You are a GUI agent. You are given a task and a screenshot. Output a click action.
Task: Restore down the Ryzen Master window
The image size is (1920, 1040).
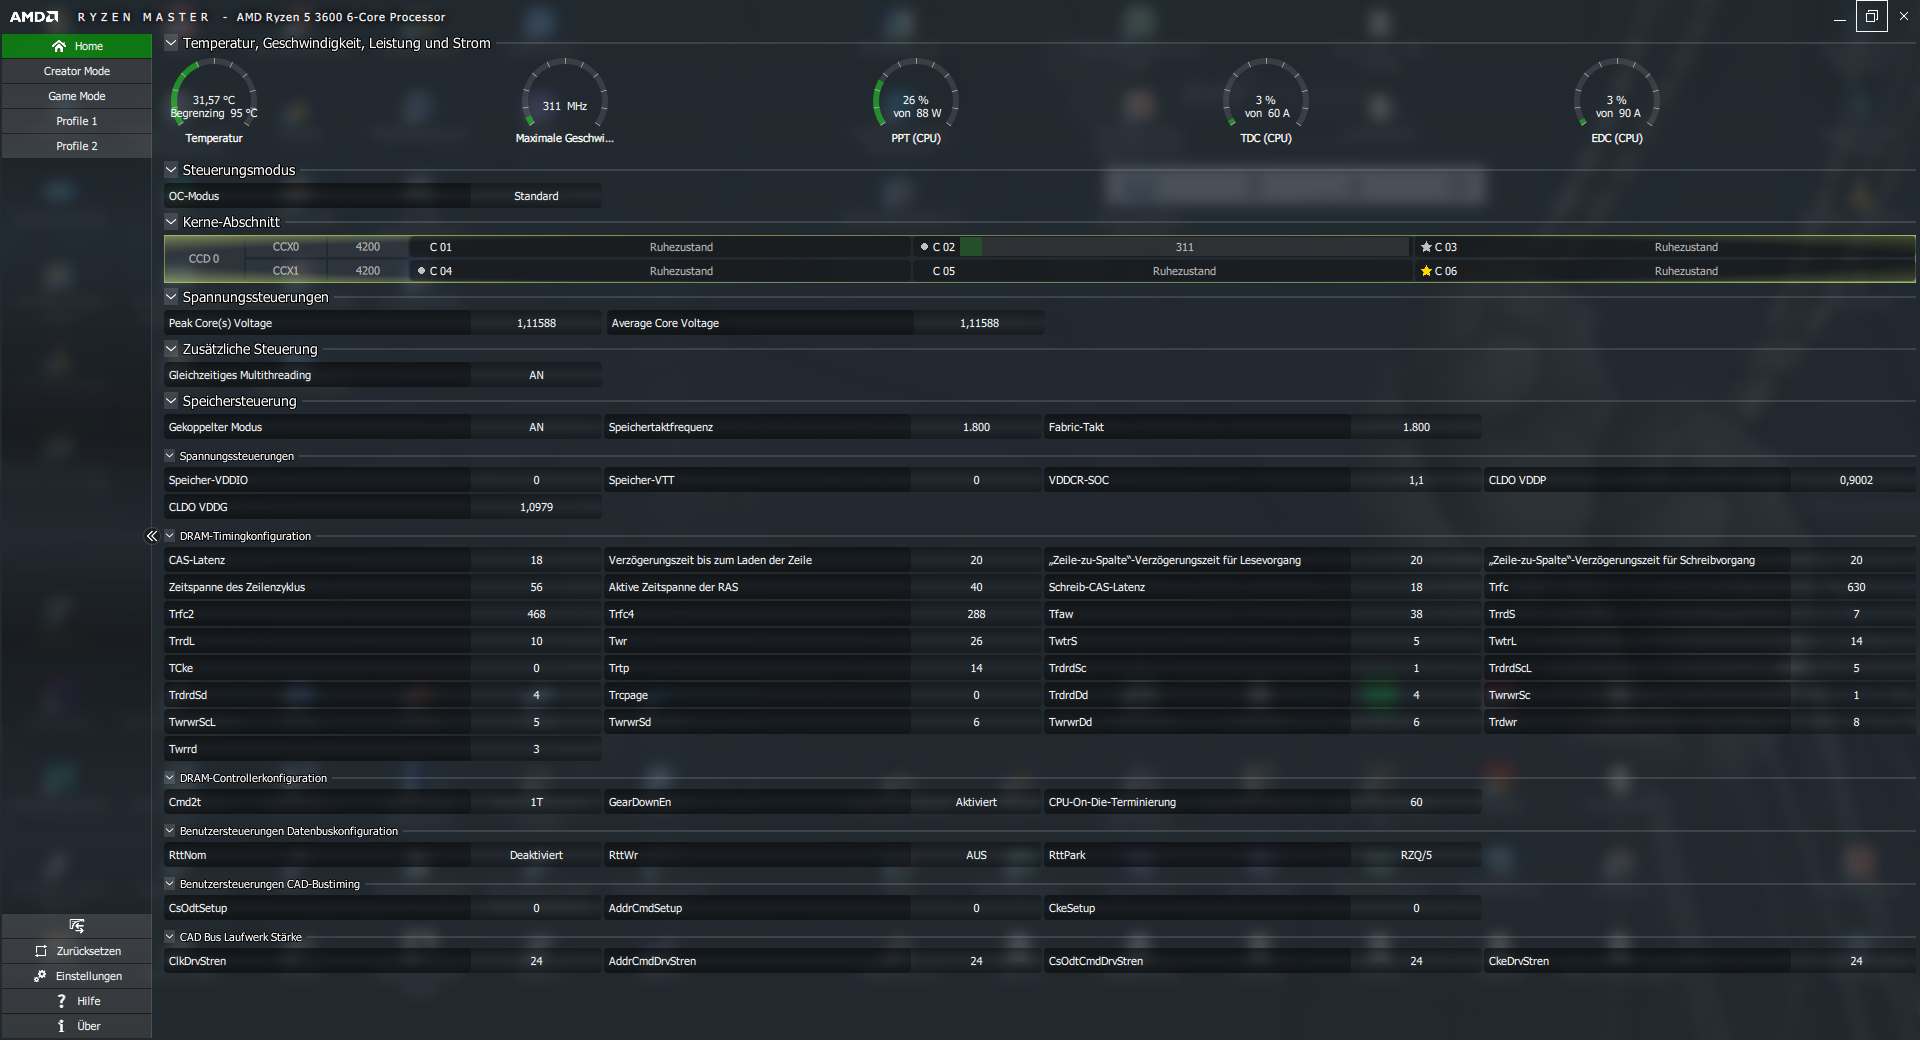[x=1872, y=17]
